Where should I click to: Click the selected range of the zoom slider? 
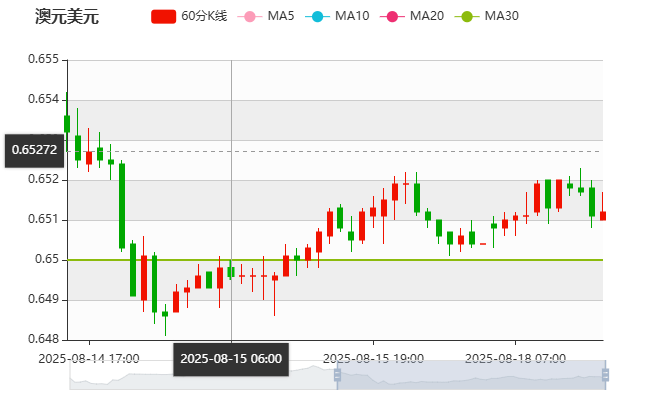[x=471, y=375]
